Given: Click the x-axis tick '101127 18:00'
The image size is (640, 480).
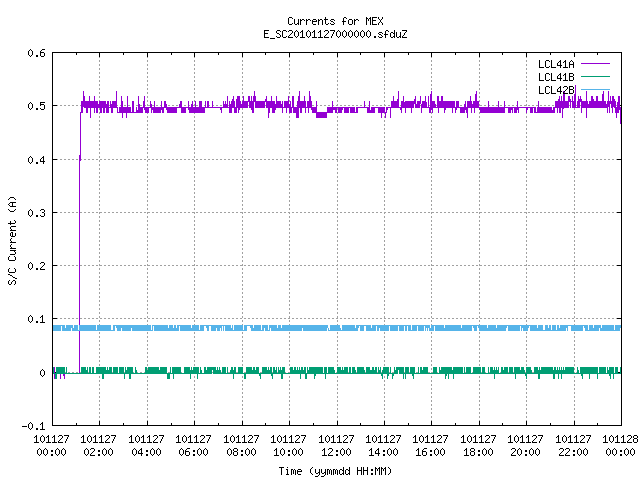Looking at the screenshot, I should 478,446.
